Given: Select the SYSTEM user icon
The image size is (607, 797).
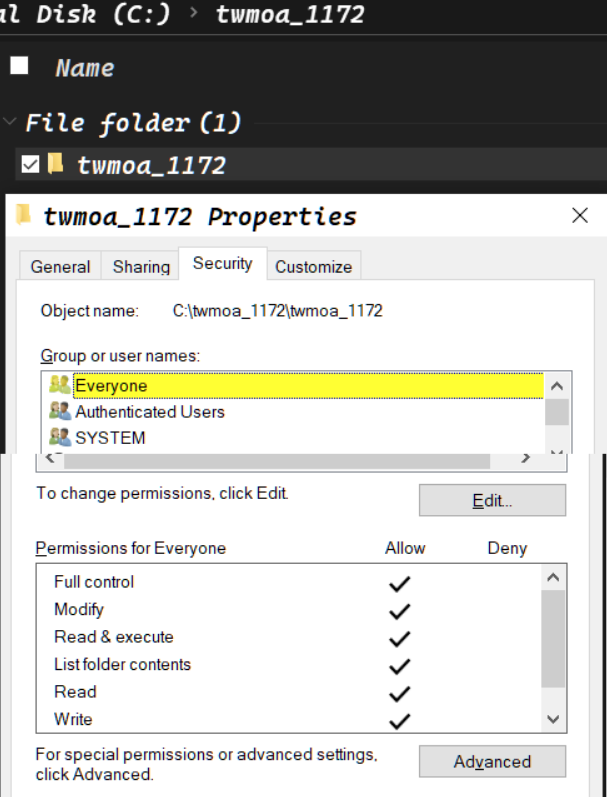Looking at the screenshot, I should click(x=60, y=437).
